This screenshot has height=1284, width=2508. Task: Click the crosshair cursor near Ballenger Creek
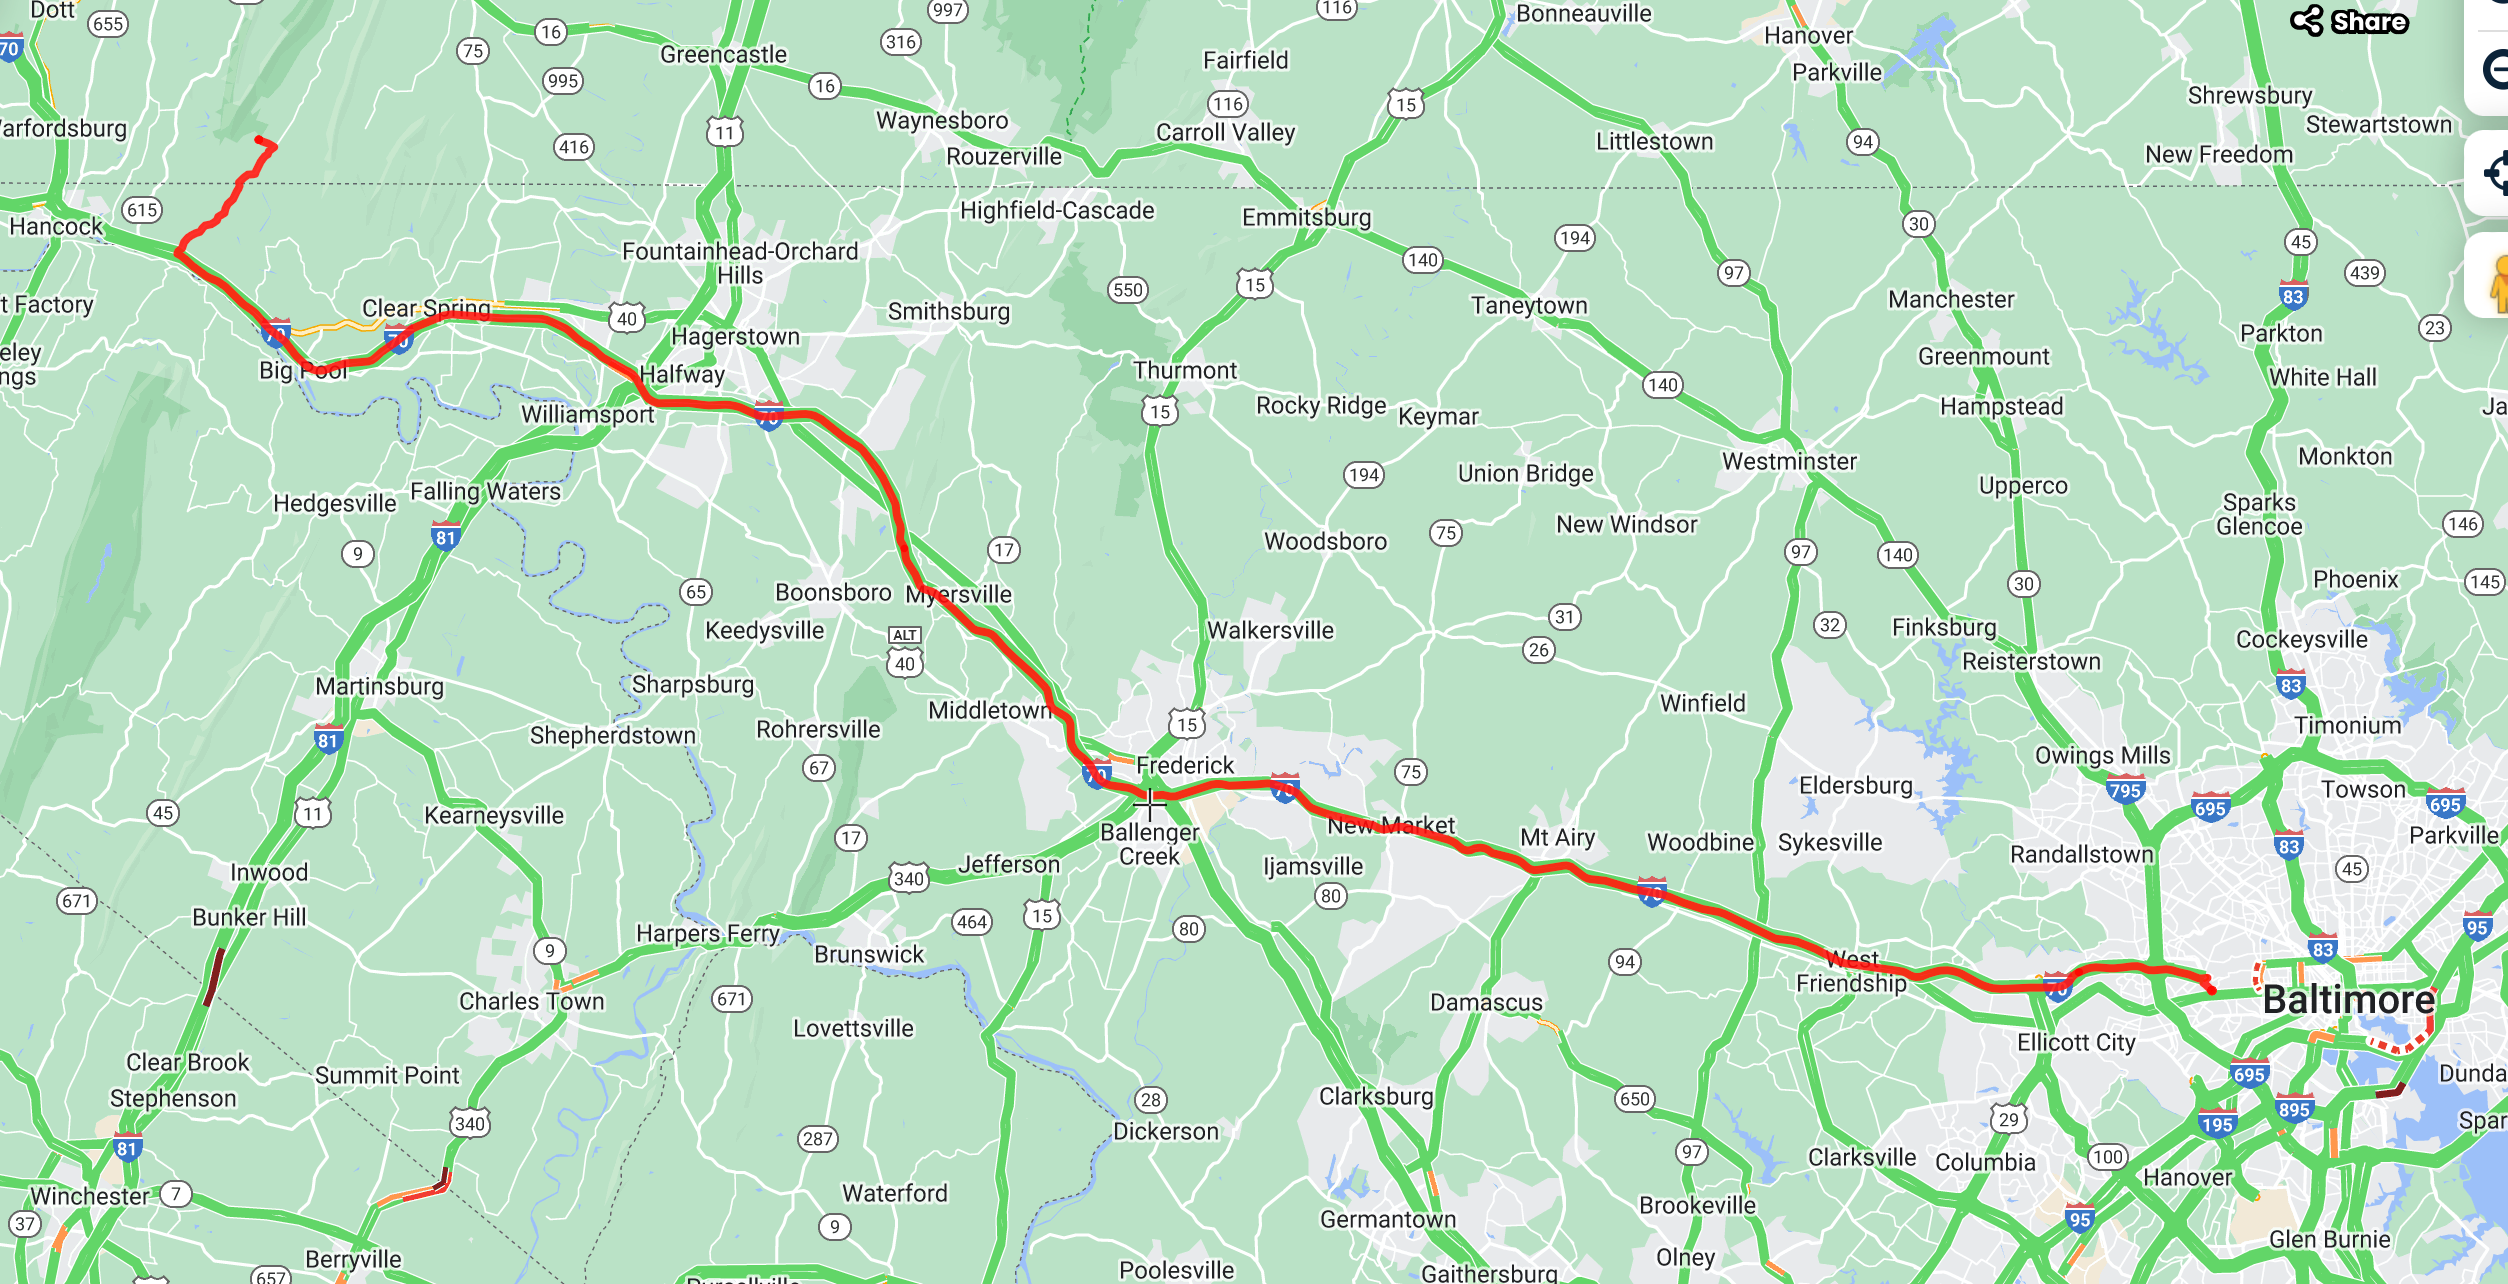[x=1150, y=803]
